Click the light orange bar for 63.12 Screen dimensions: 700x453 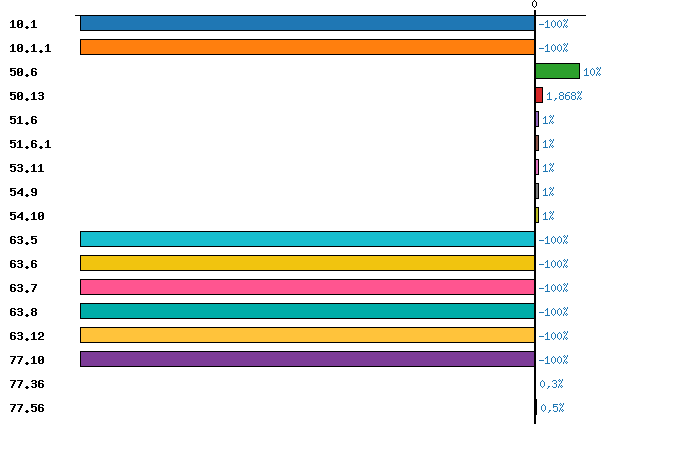tap(307, 335)
